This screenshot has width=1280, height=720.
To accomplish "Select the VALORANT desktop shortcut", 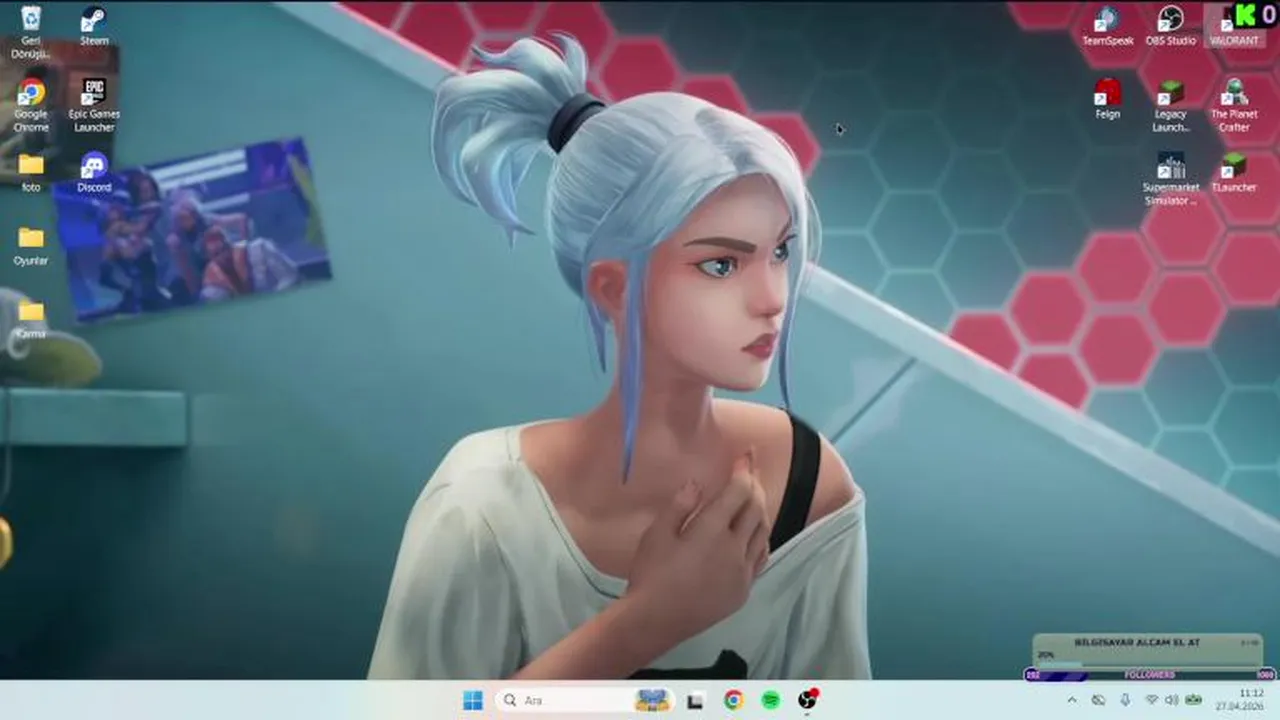I will coord(1234,26).
